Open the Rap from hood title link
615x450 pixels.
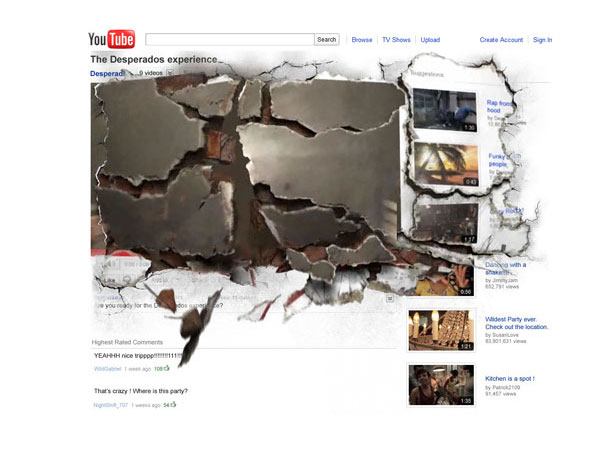coord(499,107)
